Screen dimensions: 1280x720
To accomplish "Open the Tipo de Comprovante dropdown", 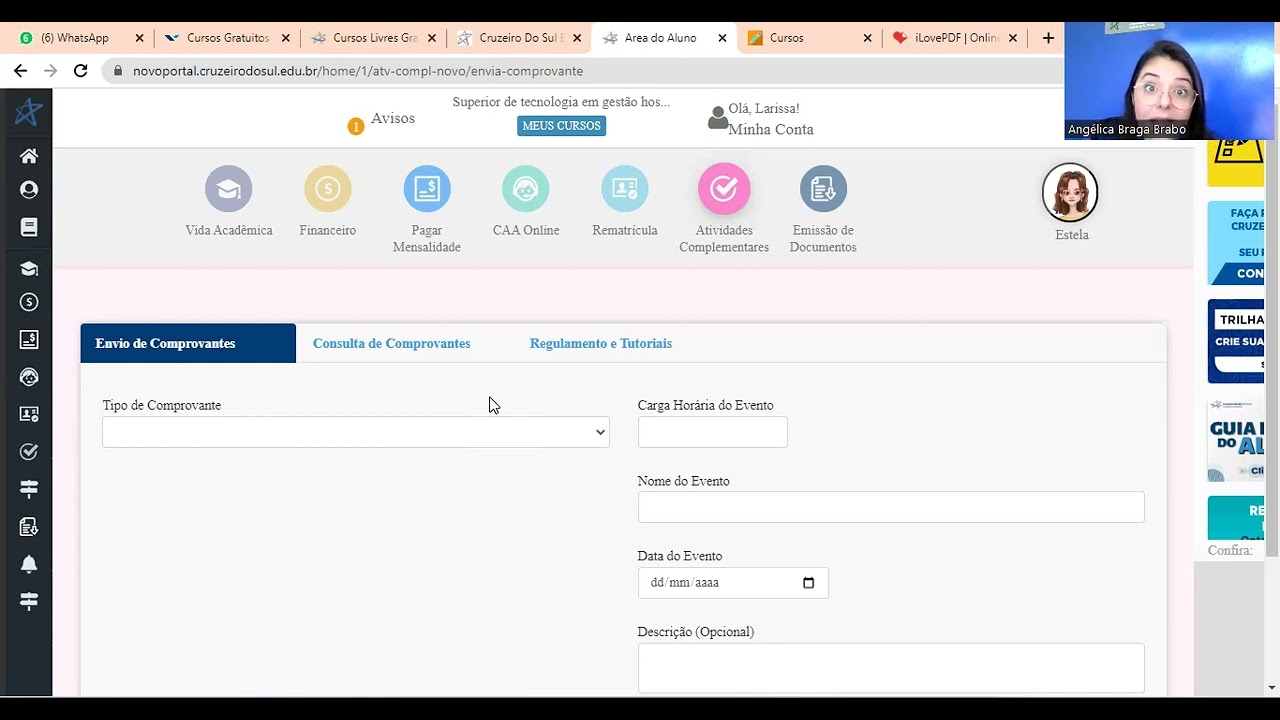I will [x=355, y=432].
